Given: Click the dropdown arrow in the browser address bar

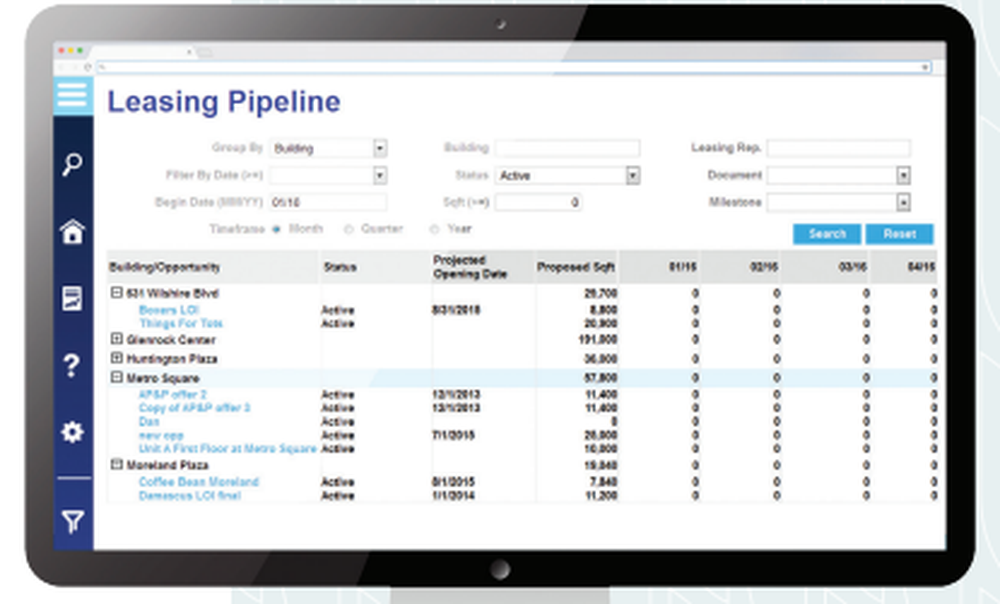Looking at the screenshot, I should tap(925, 68).
